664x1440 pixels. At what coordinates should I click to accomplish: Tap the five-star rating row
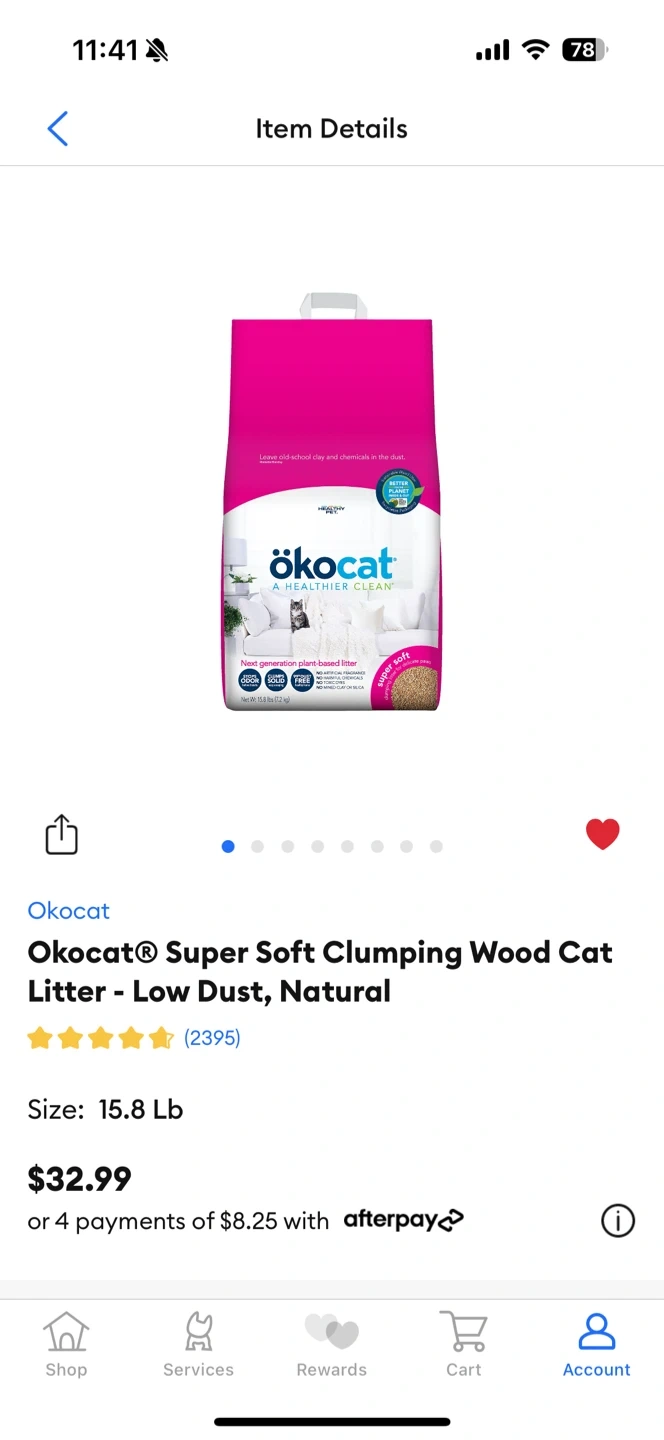pos(101,1038)
